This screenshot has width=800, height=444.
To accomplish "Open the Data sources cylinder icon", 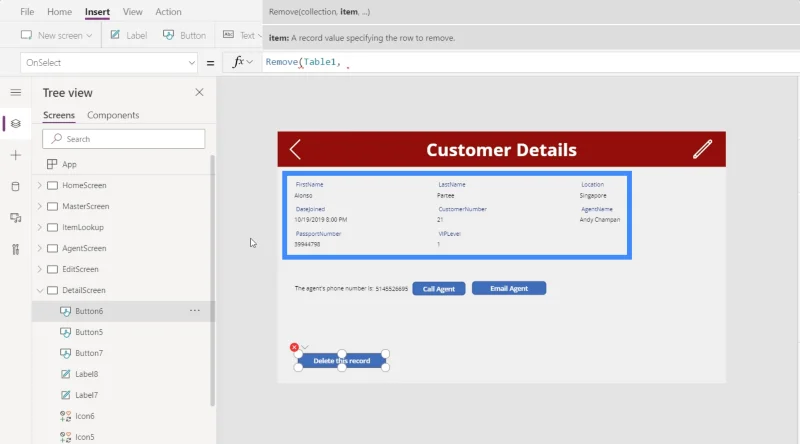I will (16, 186).
